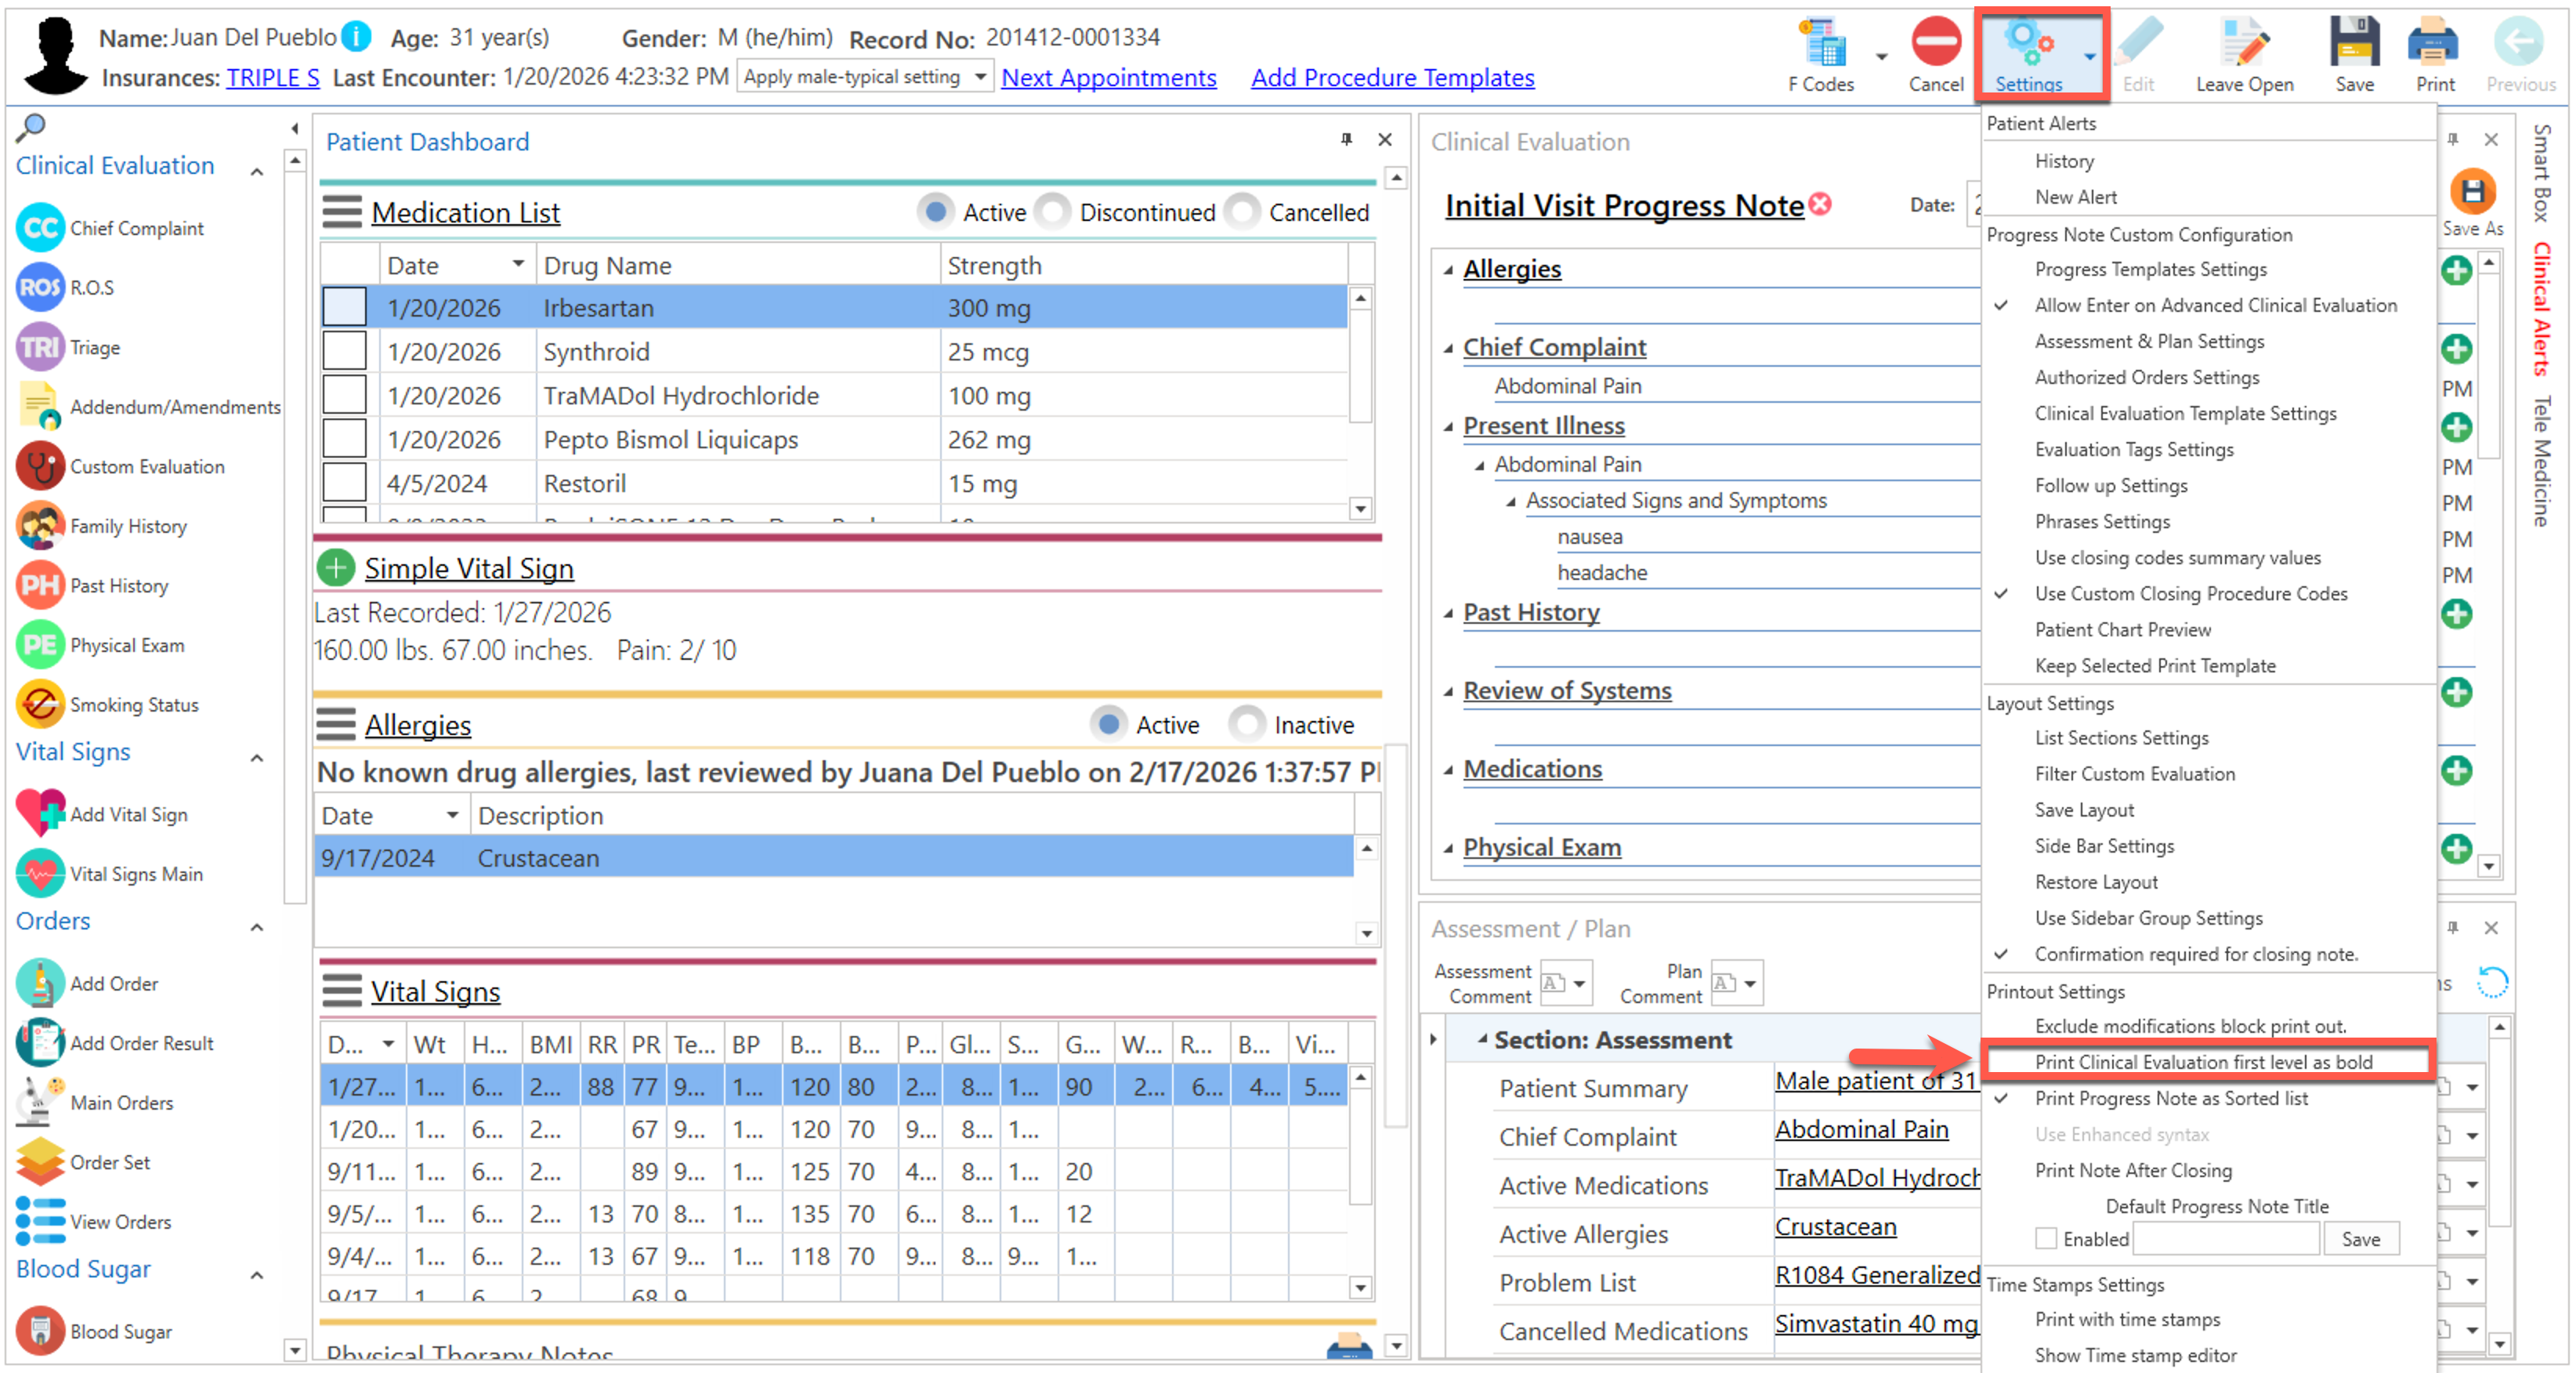Open the Next Appointments link
This screenshot has height=1373, width=2576.
click(x=1108, y=77)
